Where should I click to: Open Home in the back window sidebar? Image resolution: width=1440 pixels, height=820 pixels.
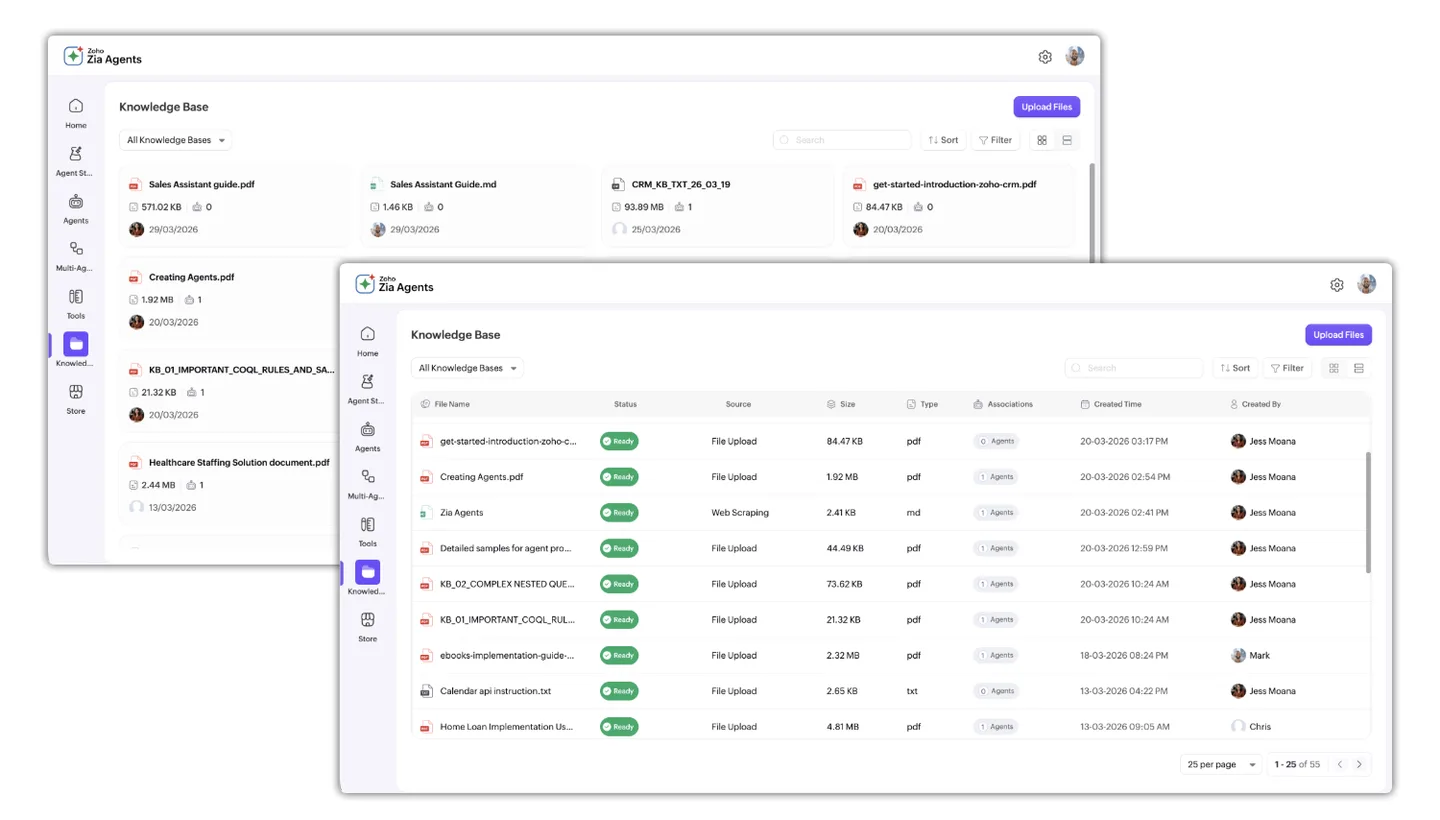(x=76, y=112)
